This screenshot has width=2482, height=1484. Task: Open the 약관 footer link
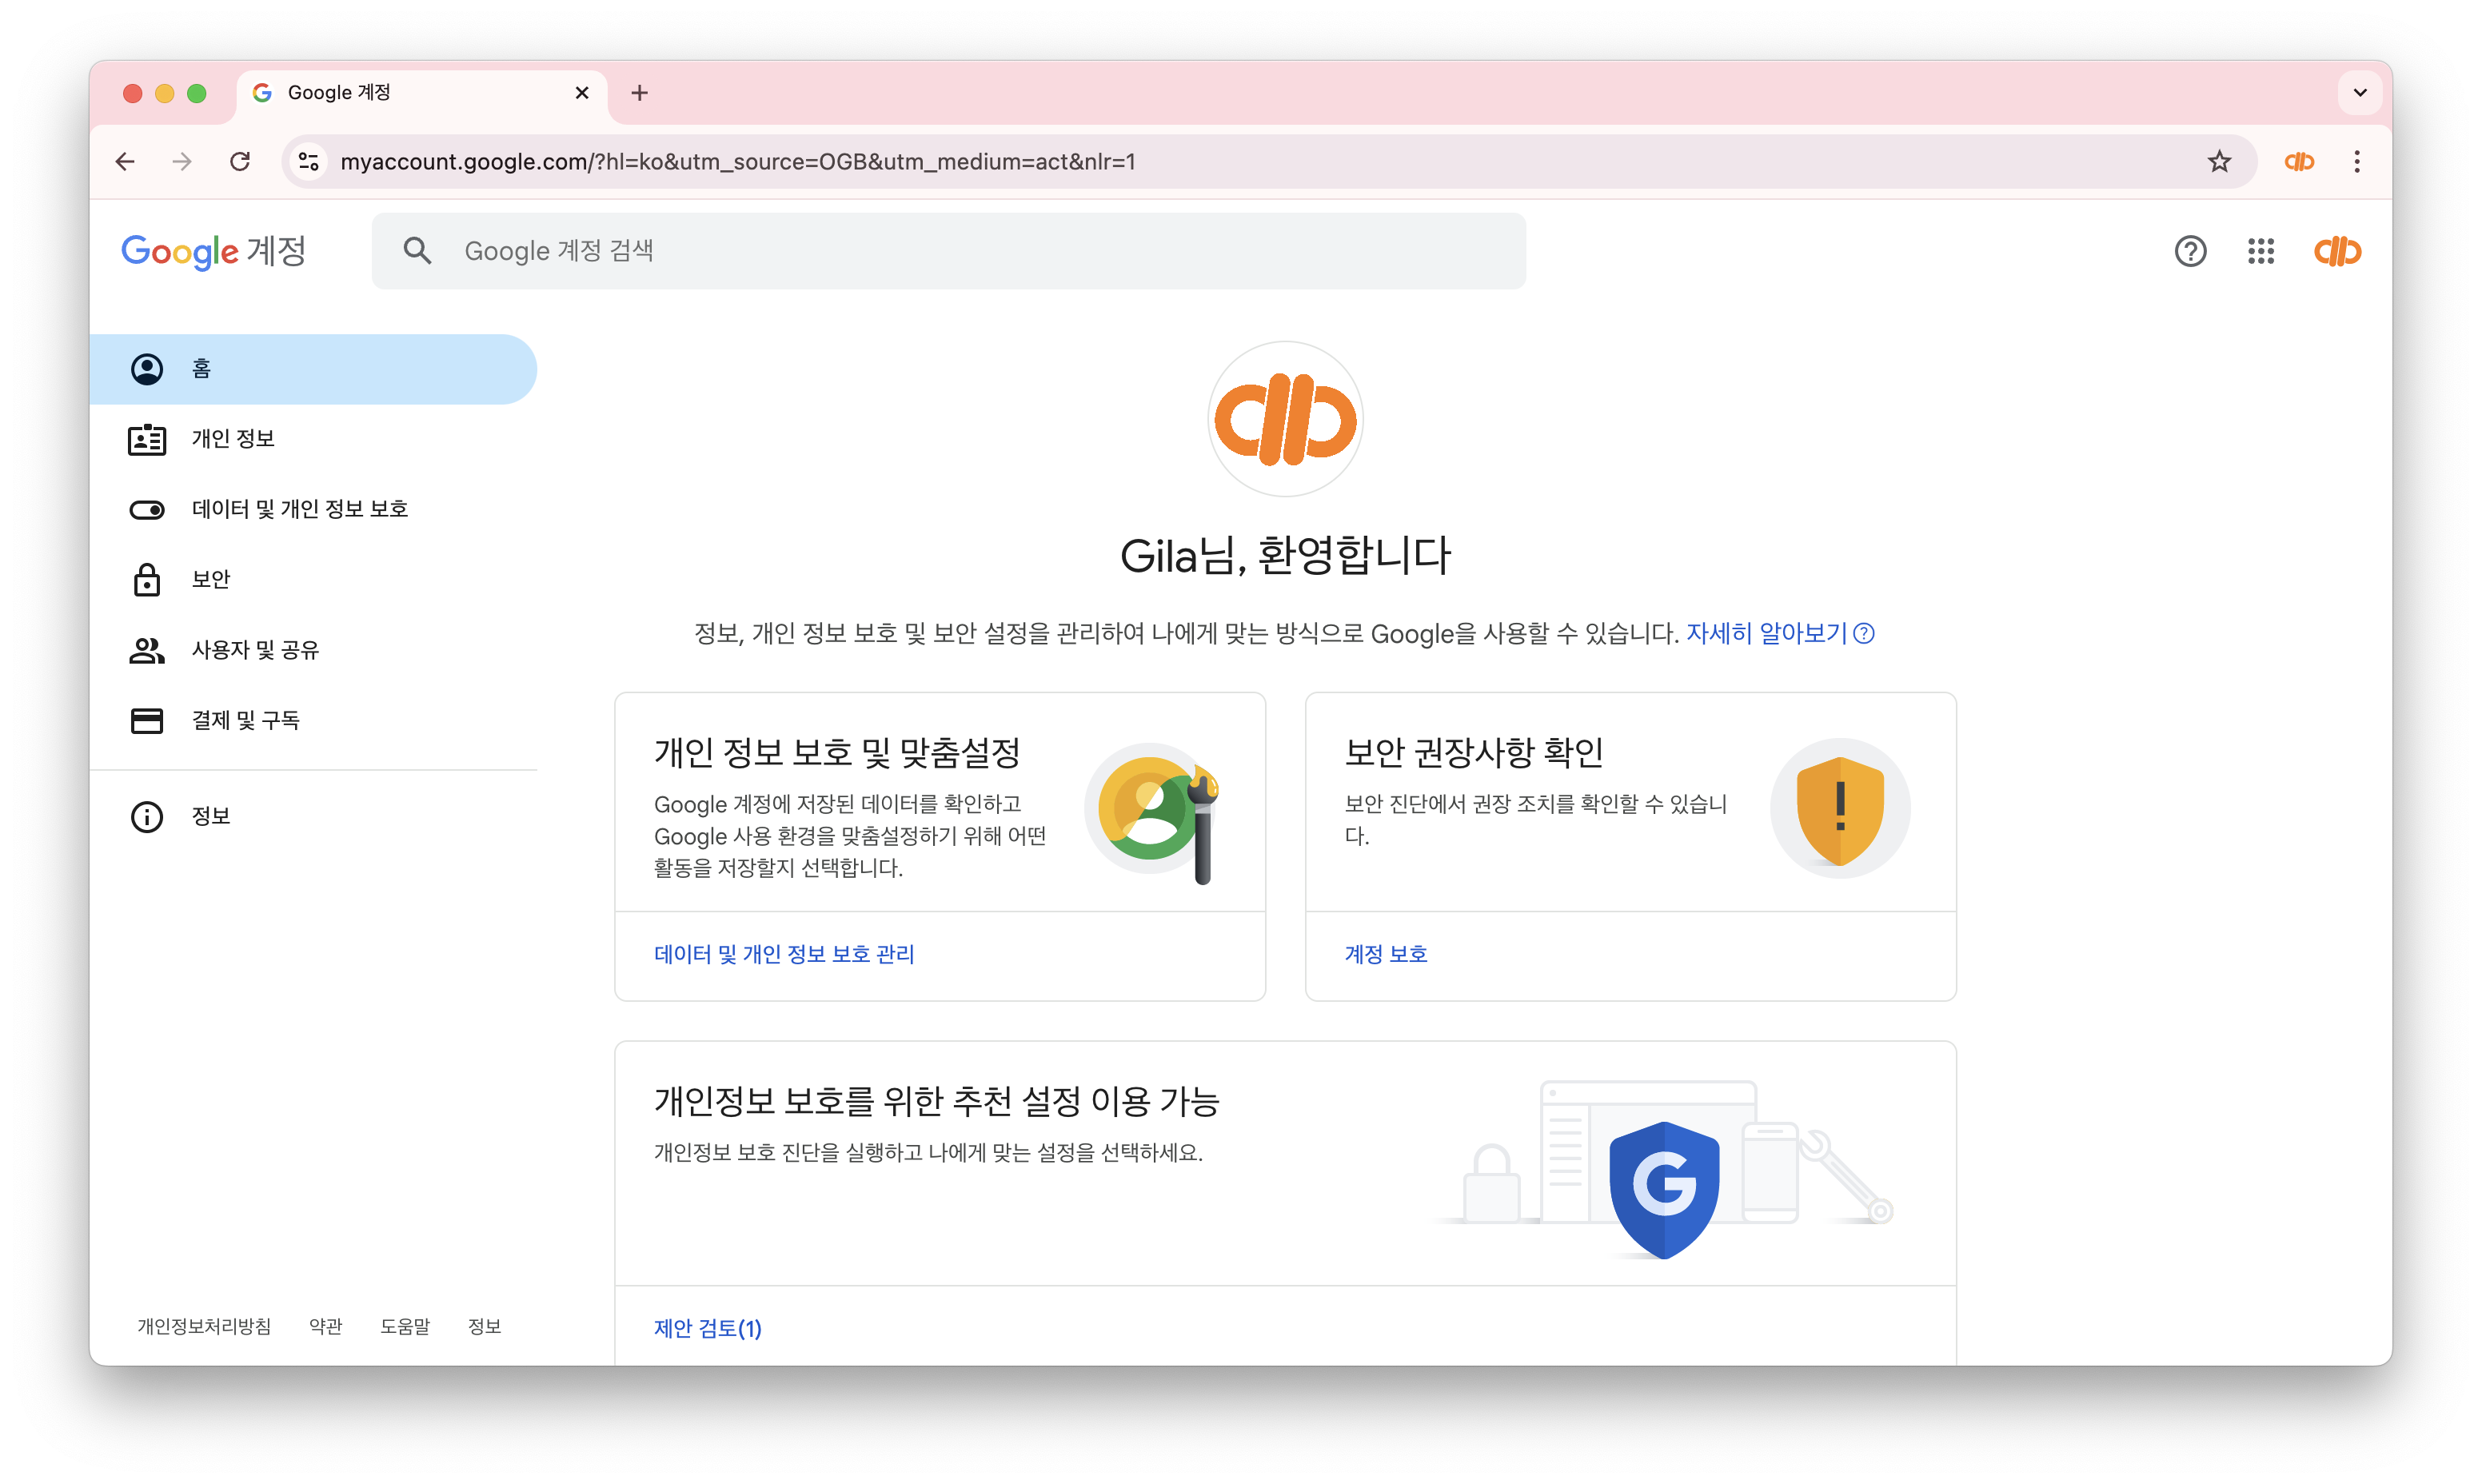326,1326
